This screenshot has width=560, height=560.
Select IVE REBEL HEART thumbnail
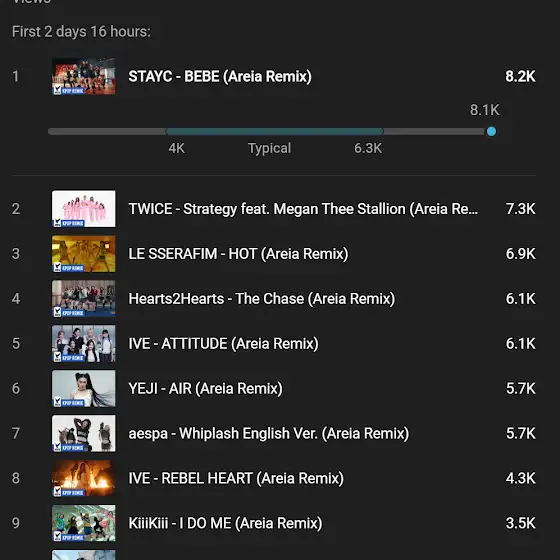point(84,478)
